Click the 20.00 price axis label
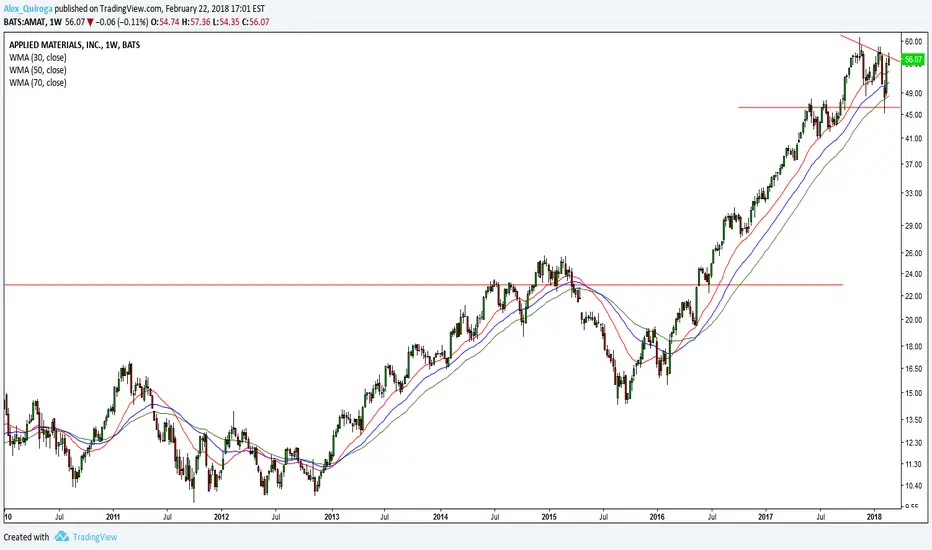The width and height of the screenshot is (932, 550). (912, 320)
